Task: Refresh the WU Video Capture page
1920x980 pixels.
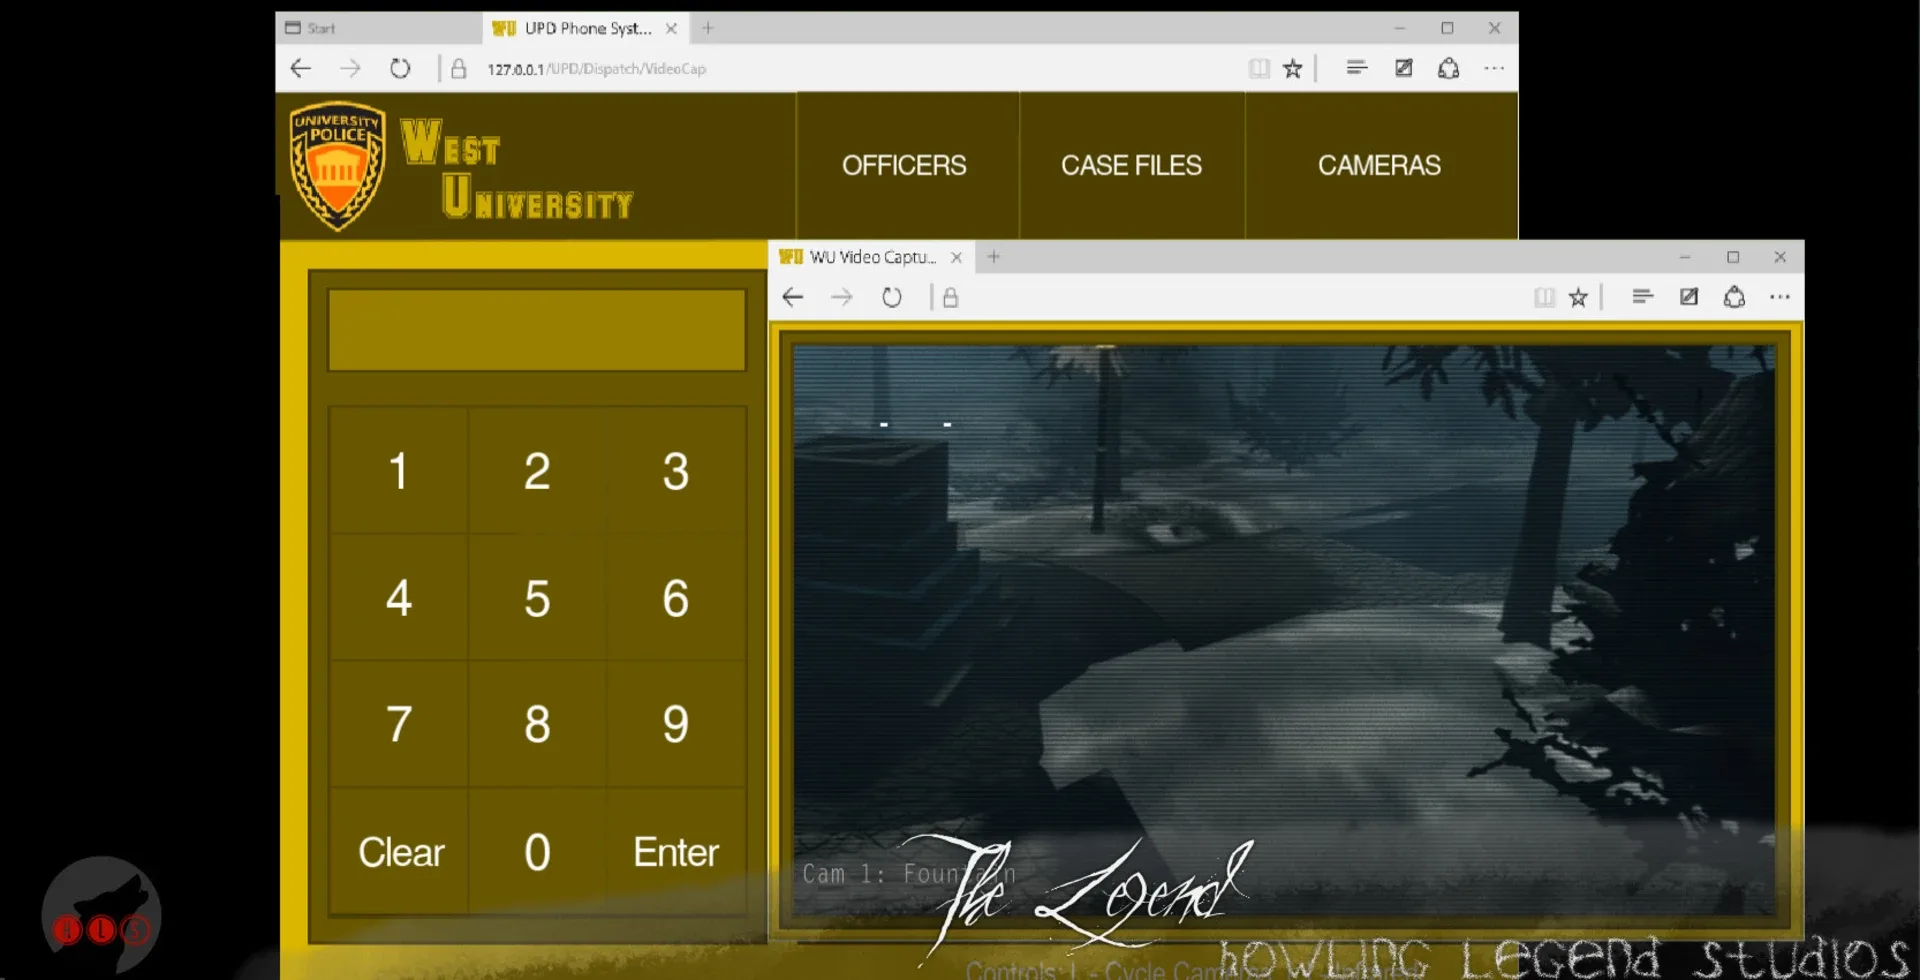Action: (892, 297)
